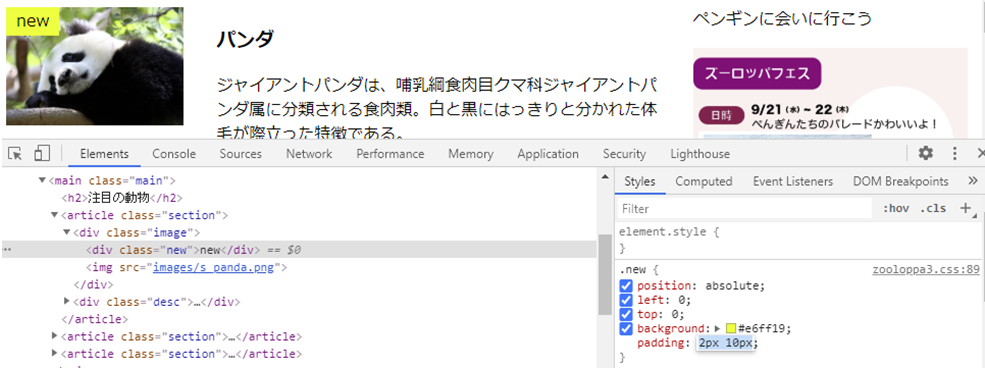Open the Security tab
The image size is (985, 368).
tap(624, 154)
